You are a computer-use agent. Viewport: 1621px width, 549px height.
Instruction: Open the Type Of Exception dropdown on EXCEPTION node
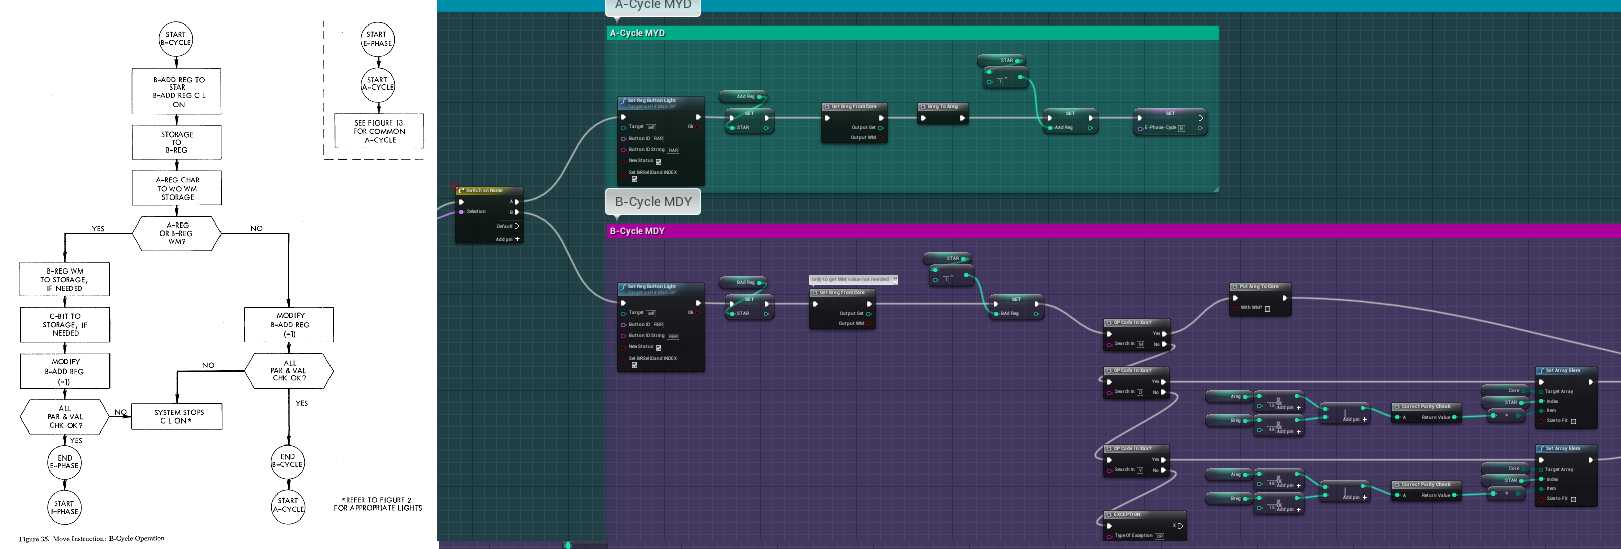(1160, 536)
